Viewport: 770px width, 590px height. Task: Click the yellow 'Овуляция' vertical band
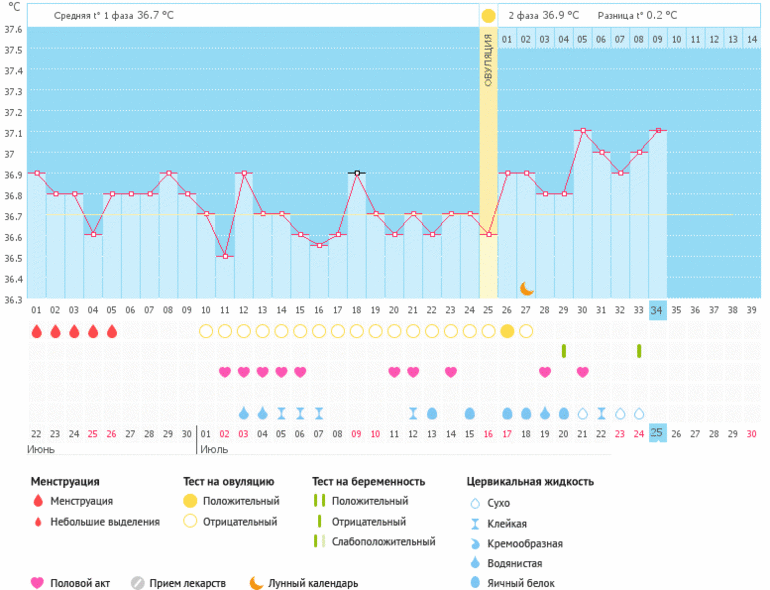(488, 160)
